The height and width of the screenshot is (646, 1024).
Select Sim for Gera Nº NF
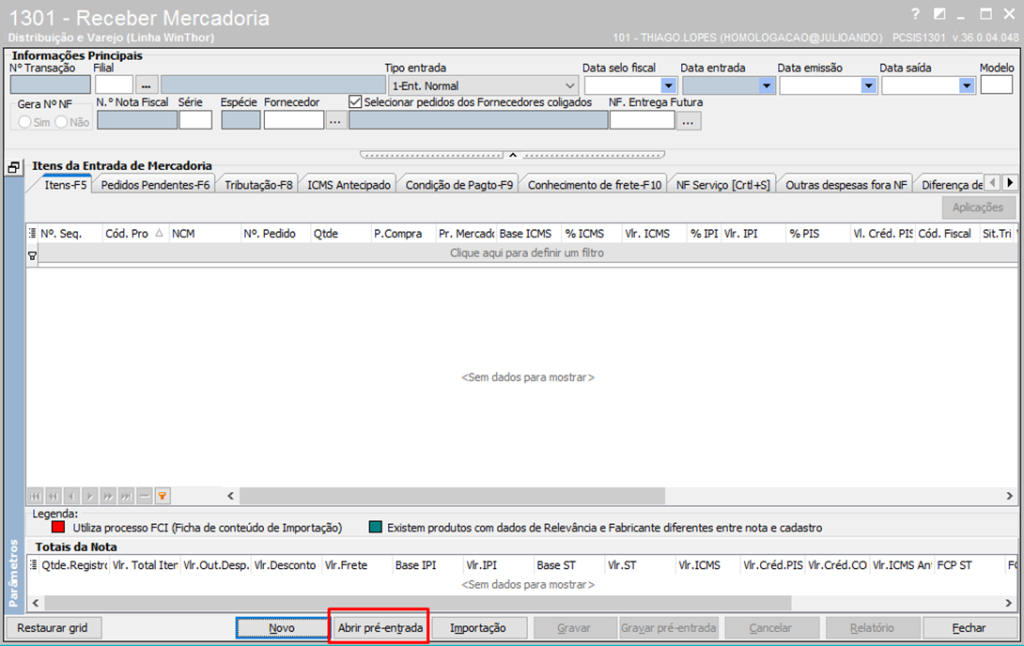(26, 122)
